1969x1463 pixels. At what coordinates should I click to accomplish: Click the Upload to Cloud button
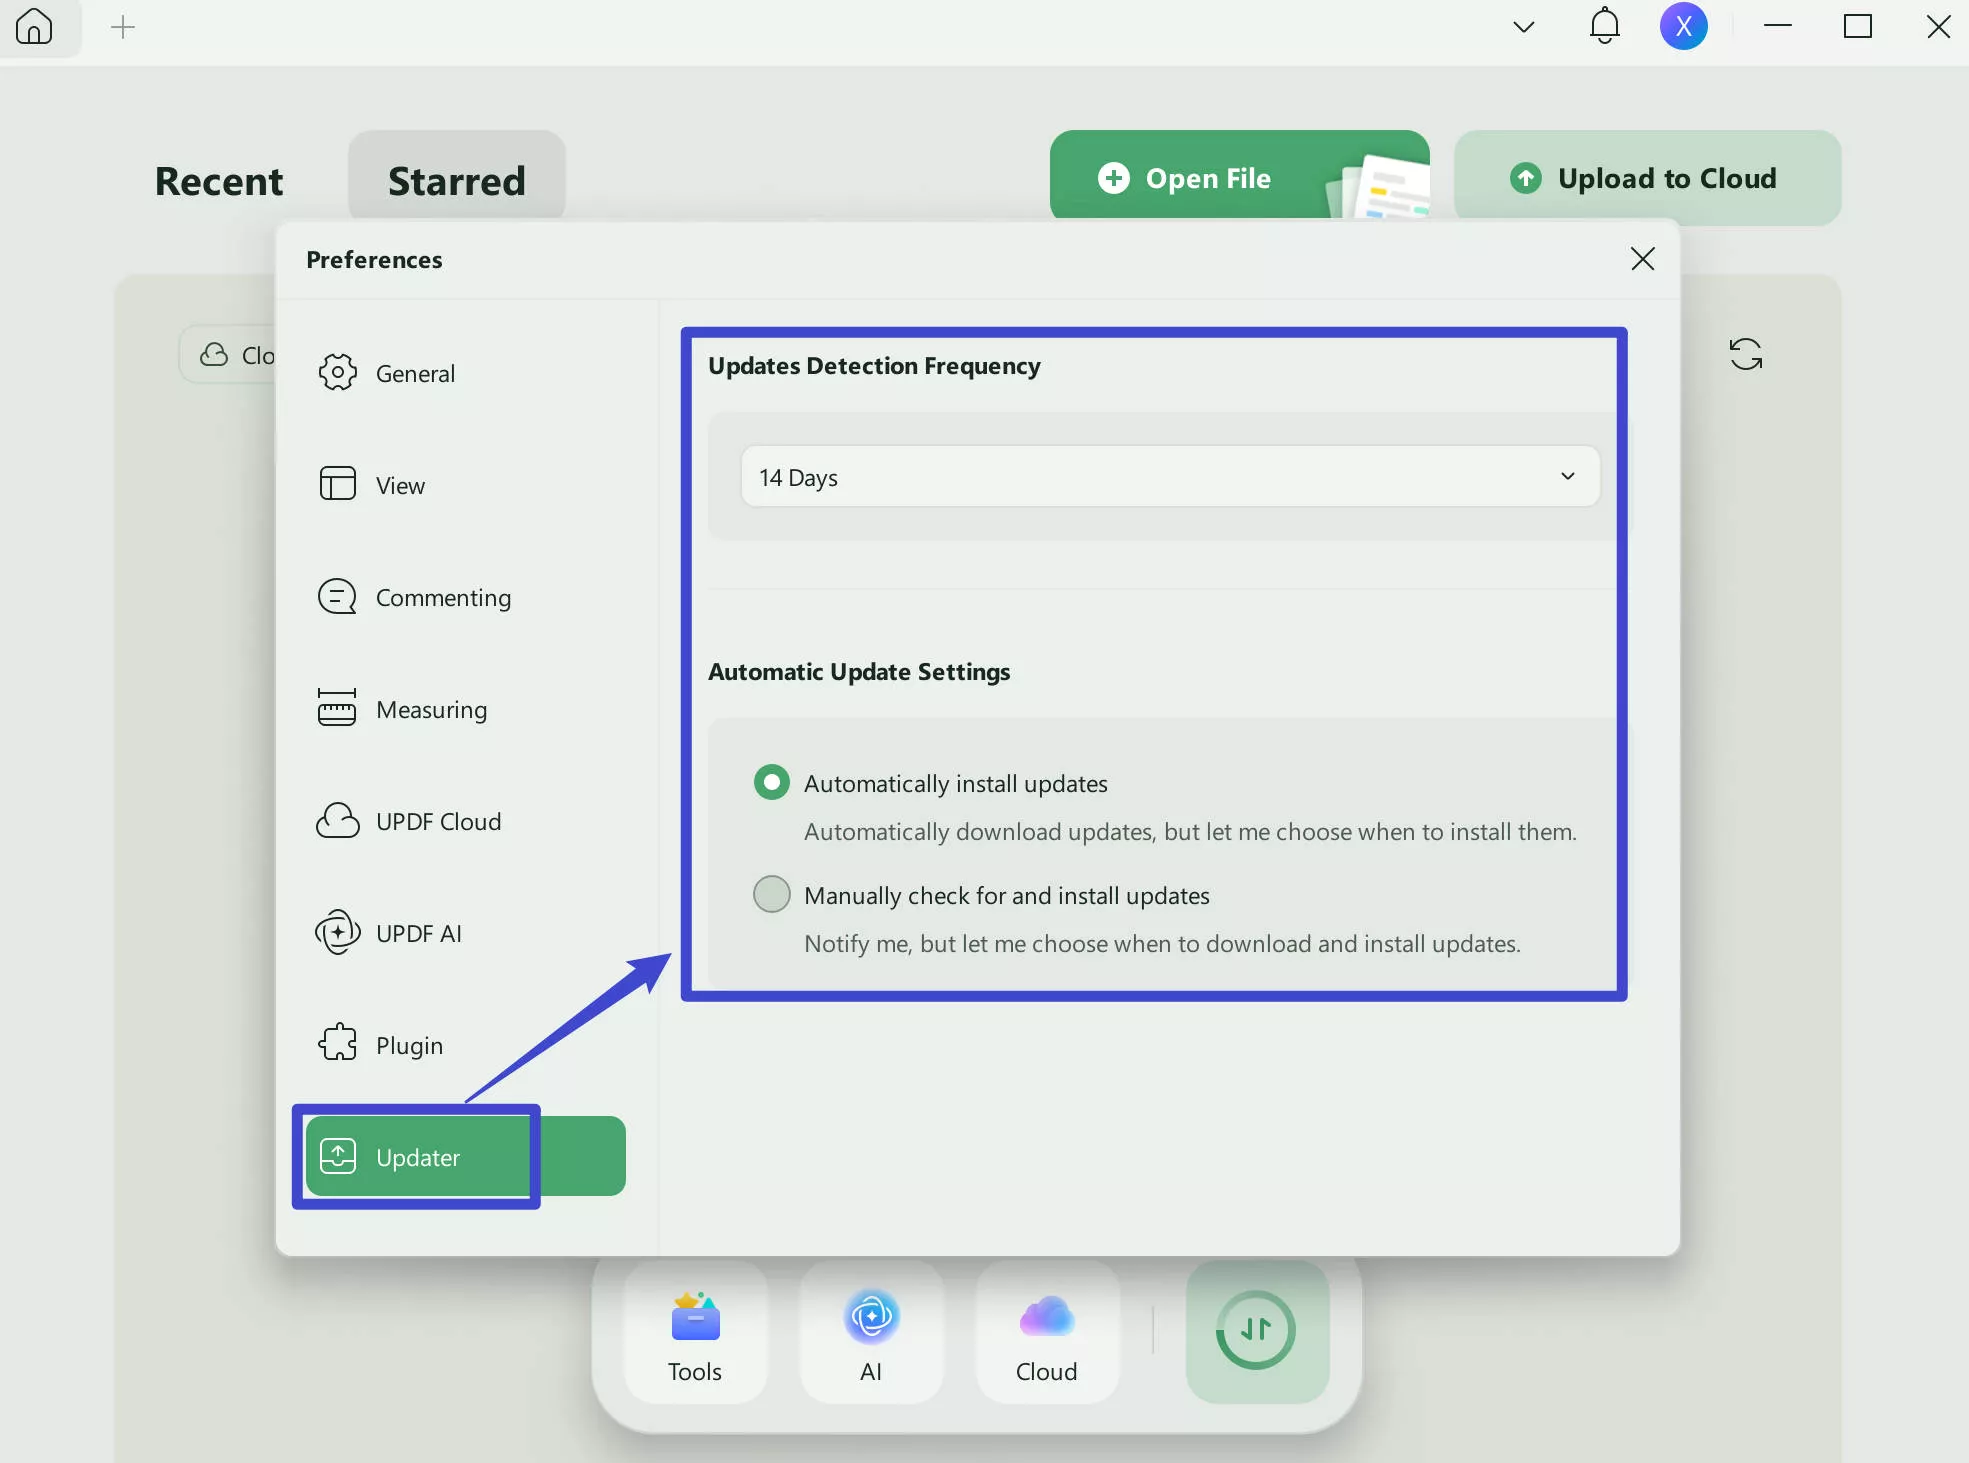[1646, 178]
